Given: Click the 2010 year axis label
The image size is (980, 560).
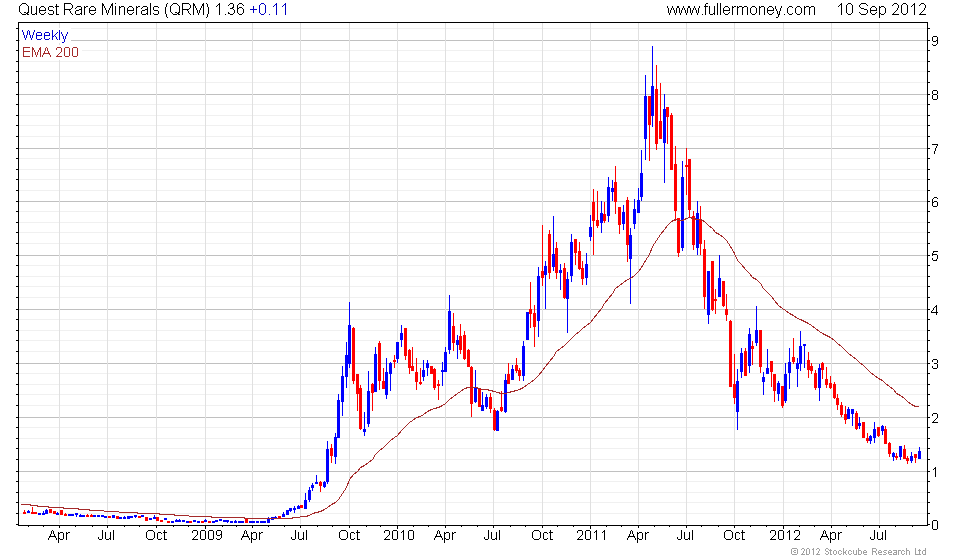Looking at the screenshot, I should pos(399,535).
